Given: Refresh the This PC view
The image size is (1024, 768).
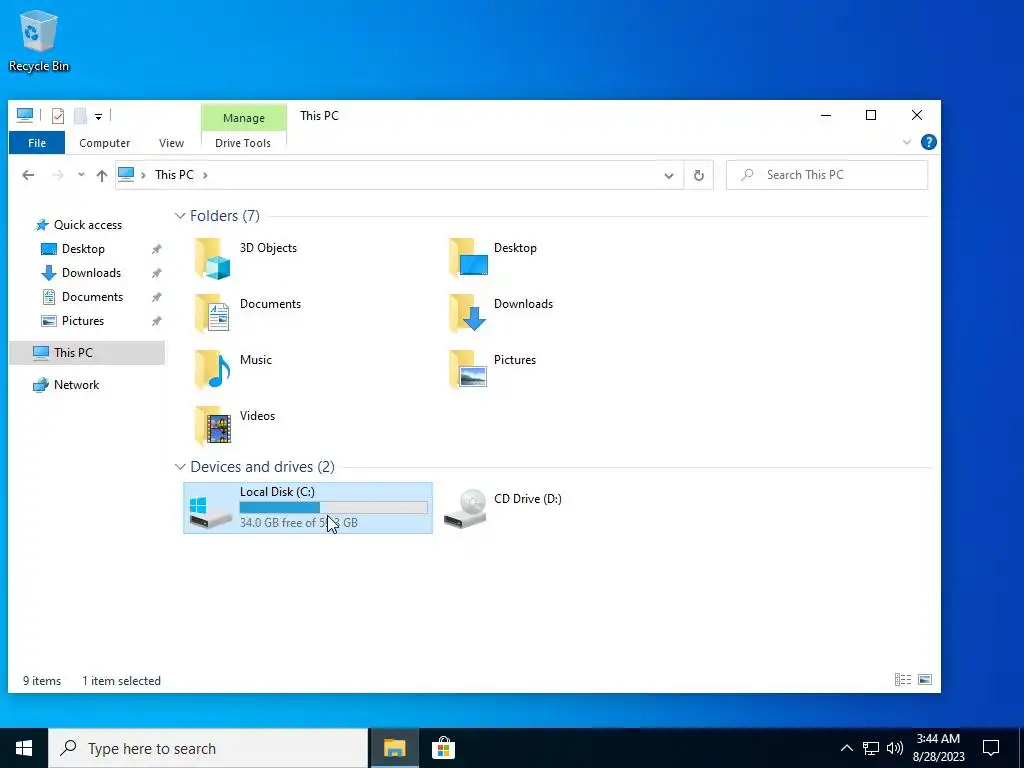Looking at the screenshot, I should 699,175.
